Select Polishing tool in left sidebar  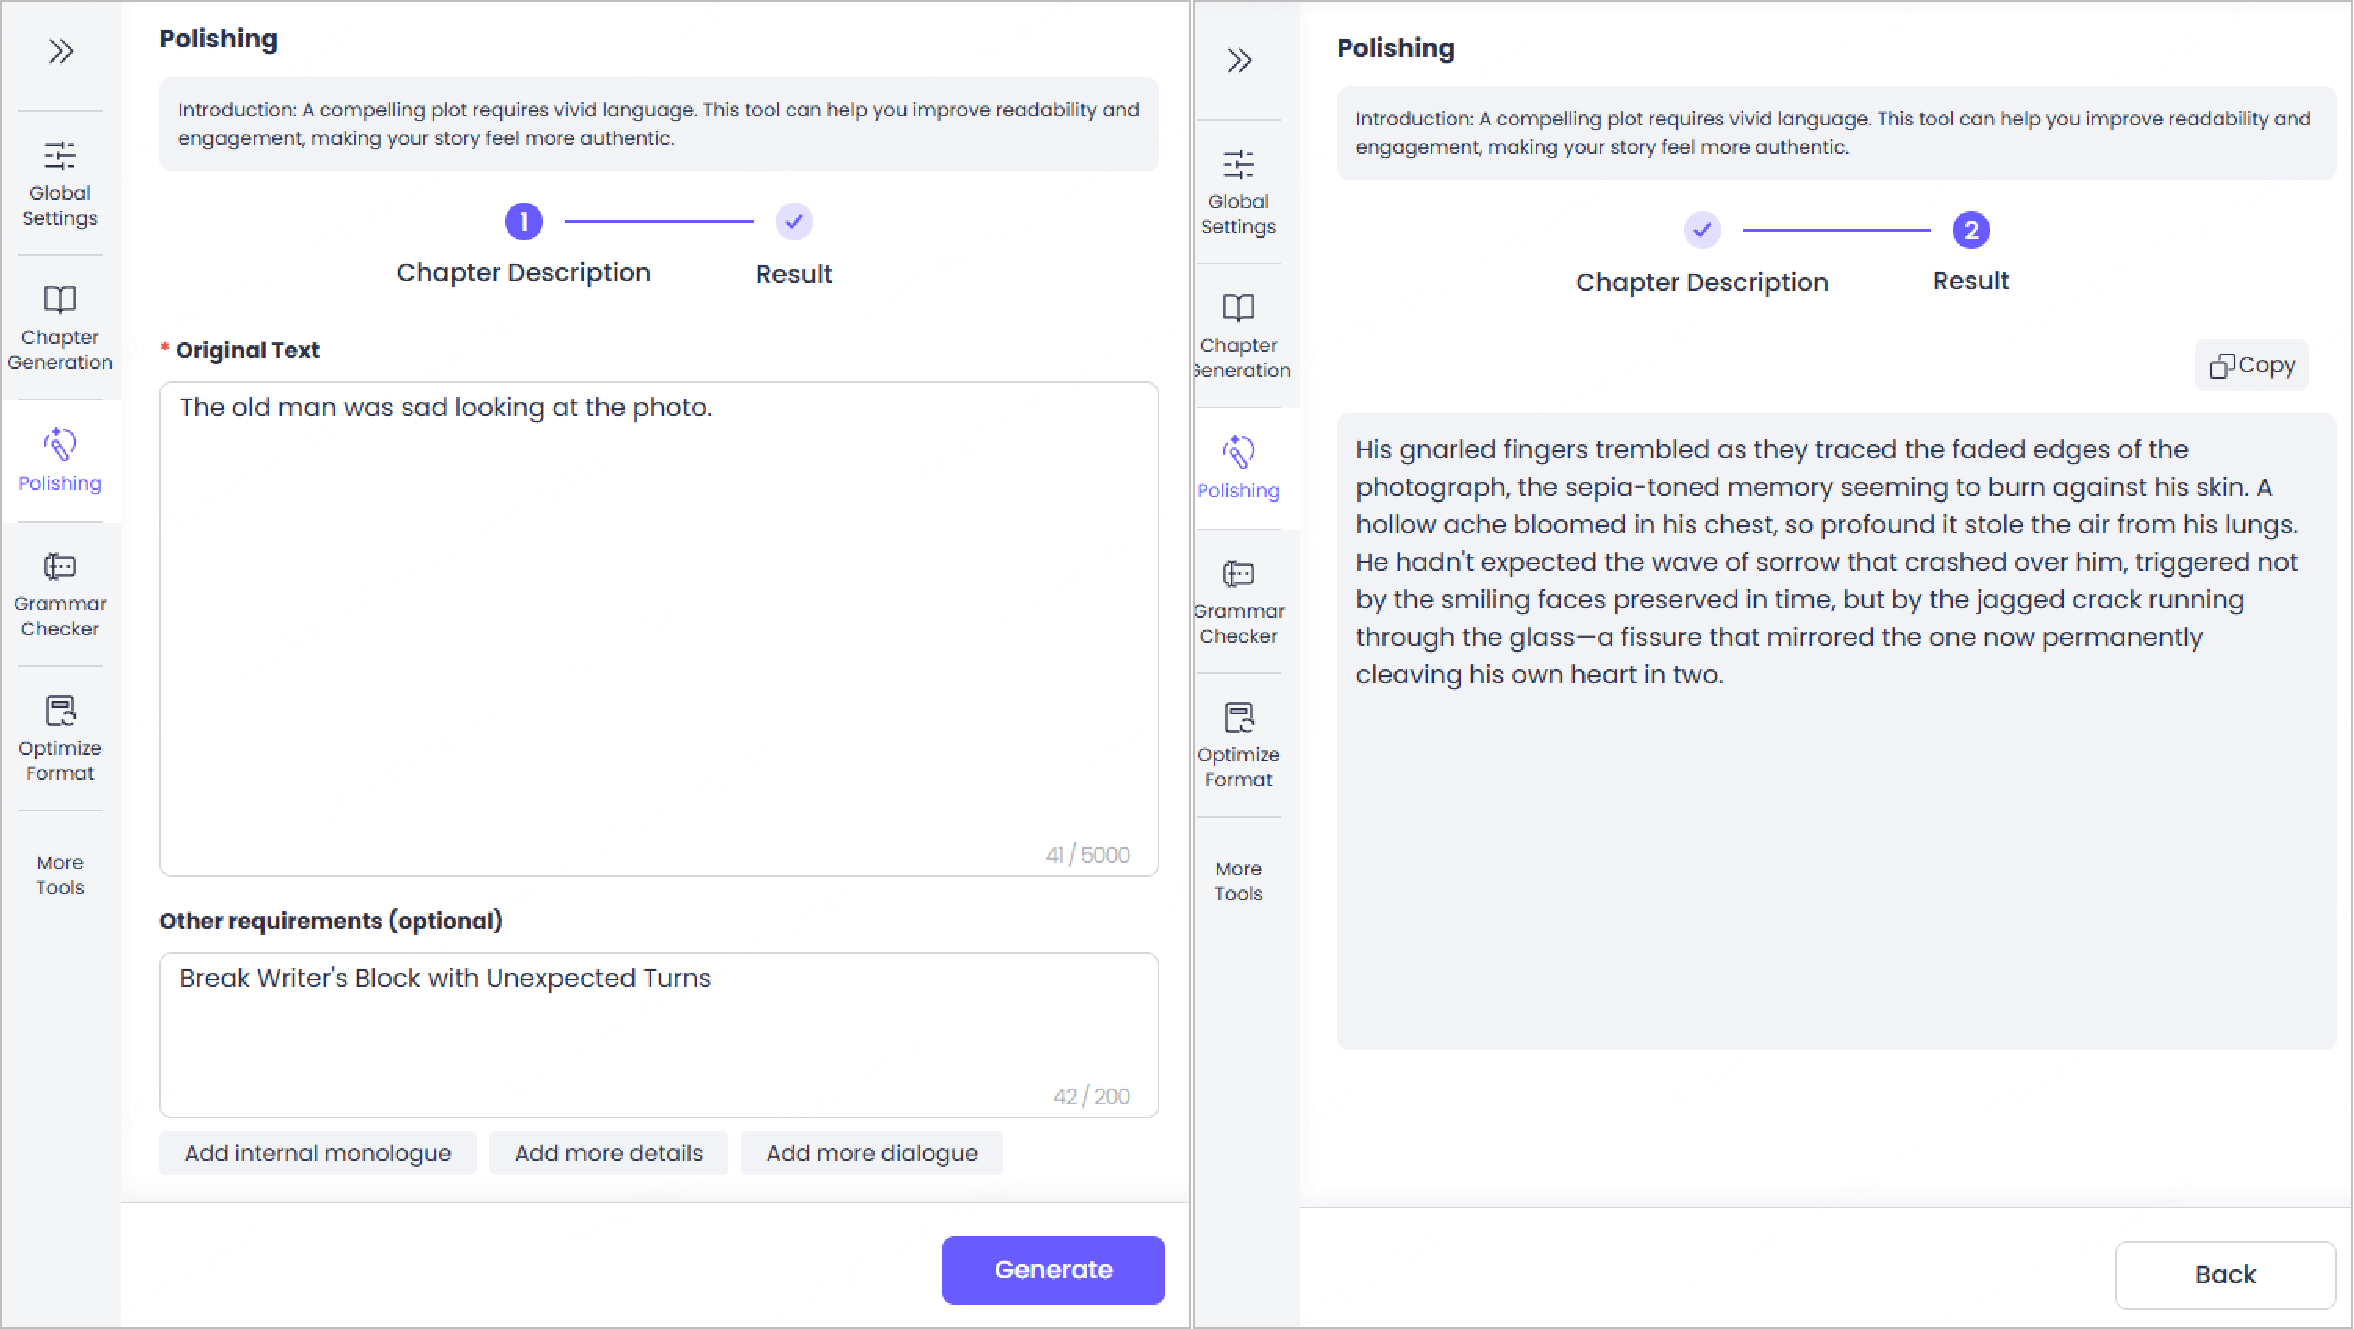(x=60, y=460)
